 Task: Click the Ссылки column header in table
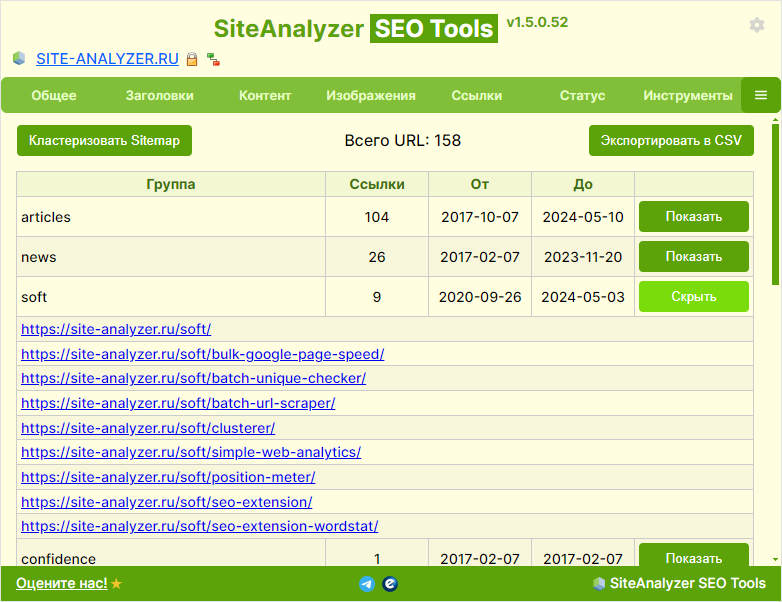(x=377, y=185)
